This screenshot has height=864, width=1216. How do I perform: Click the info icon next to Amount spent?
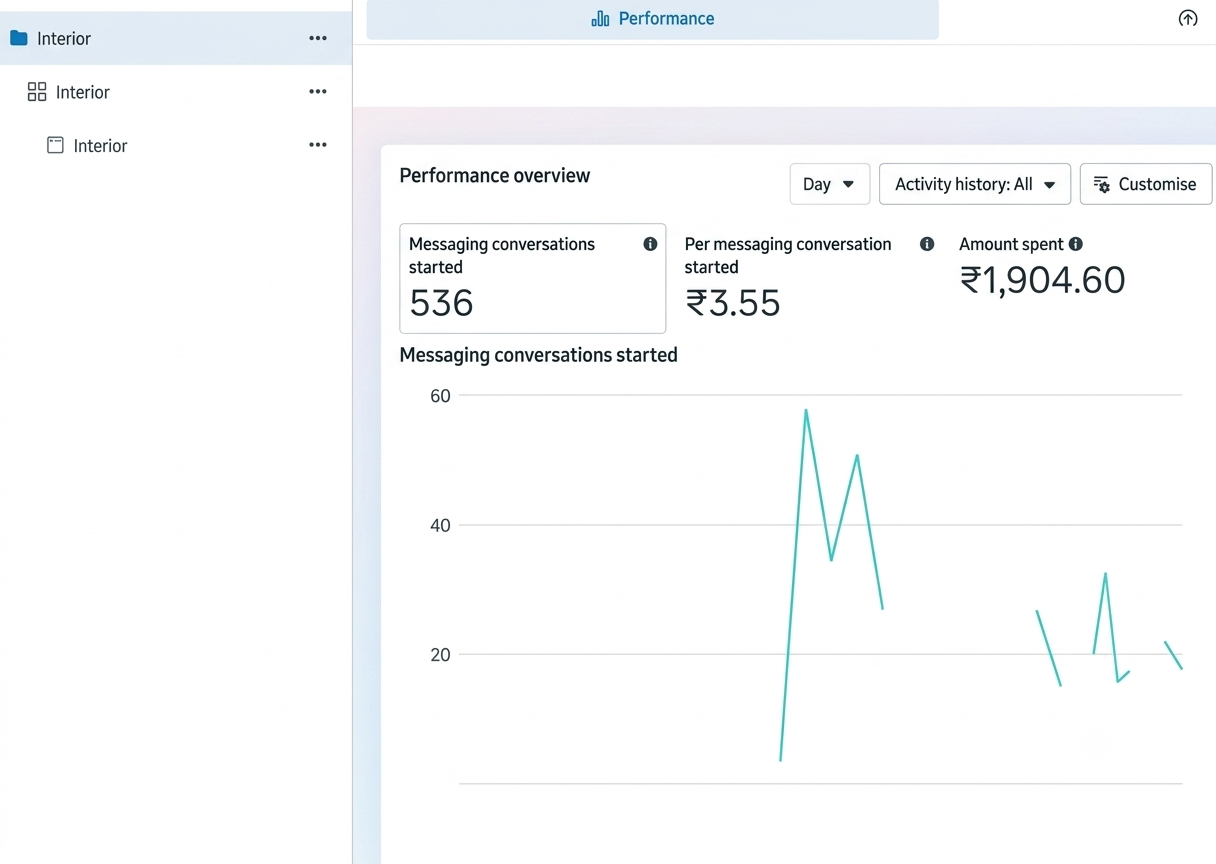pyautogui.click(x=1076, y=244)
